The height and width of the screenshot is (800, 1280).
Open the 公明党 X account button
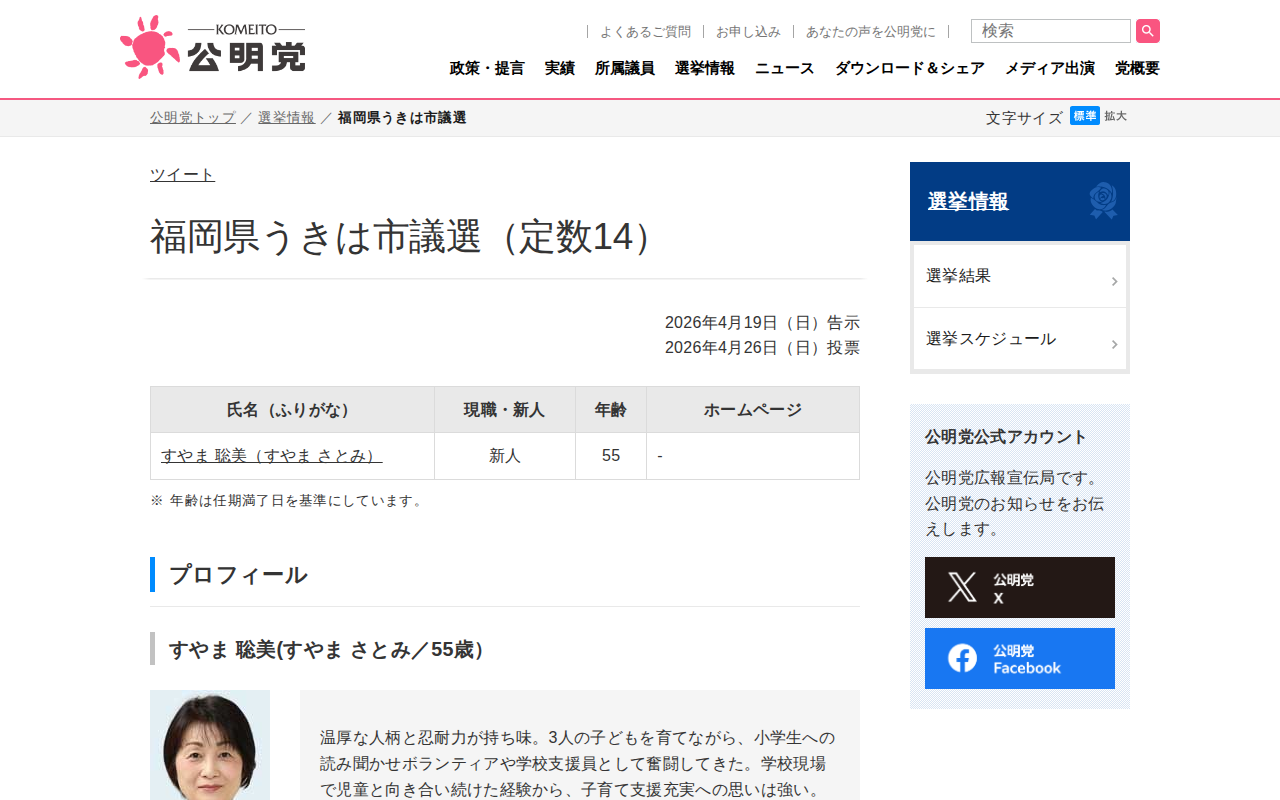click(1020, 587)
